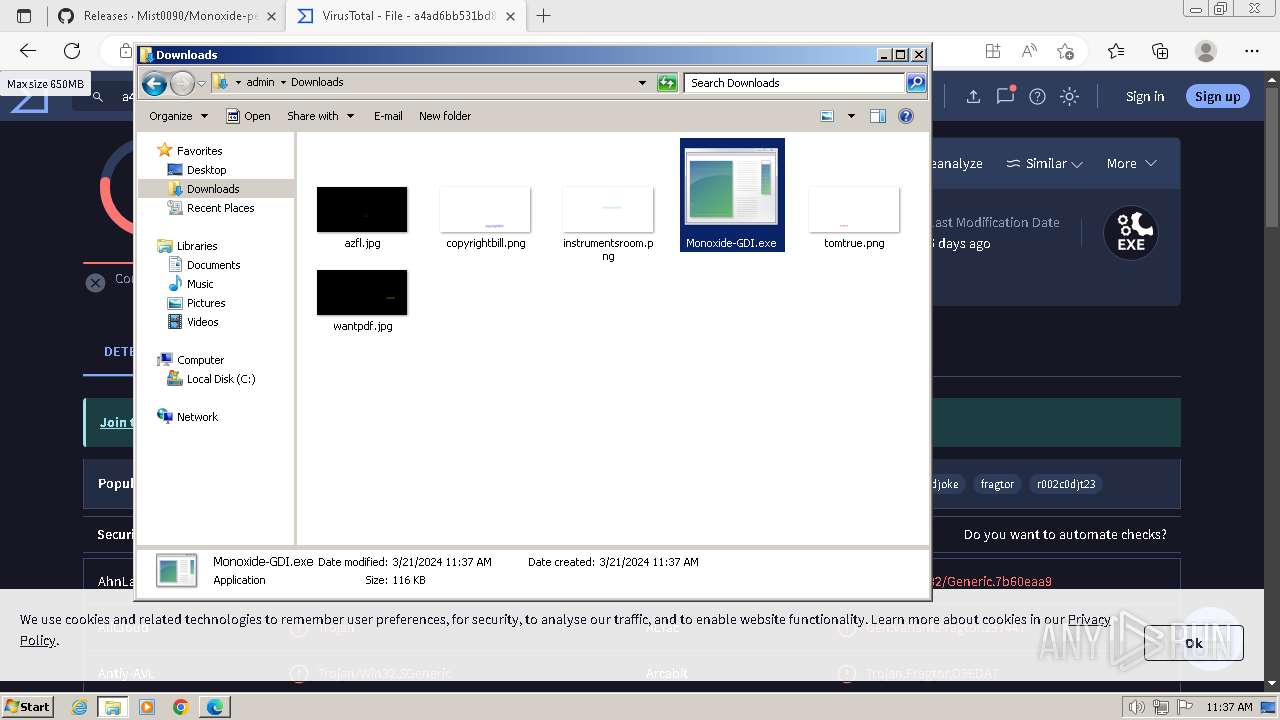
Task: Click the Explorer help question mark icon
Action: (906, 116)
